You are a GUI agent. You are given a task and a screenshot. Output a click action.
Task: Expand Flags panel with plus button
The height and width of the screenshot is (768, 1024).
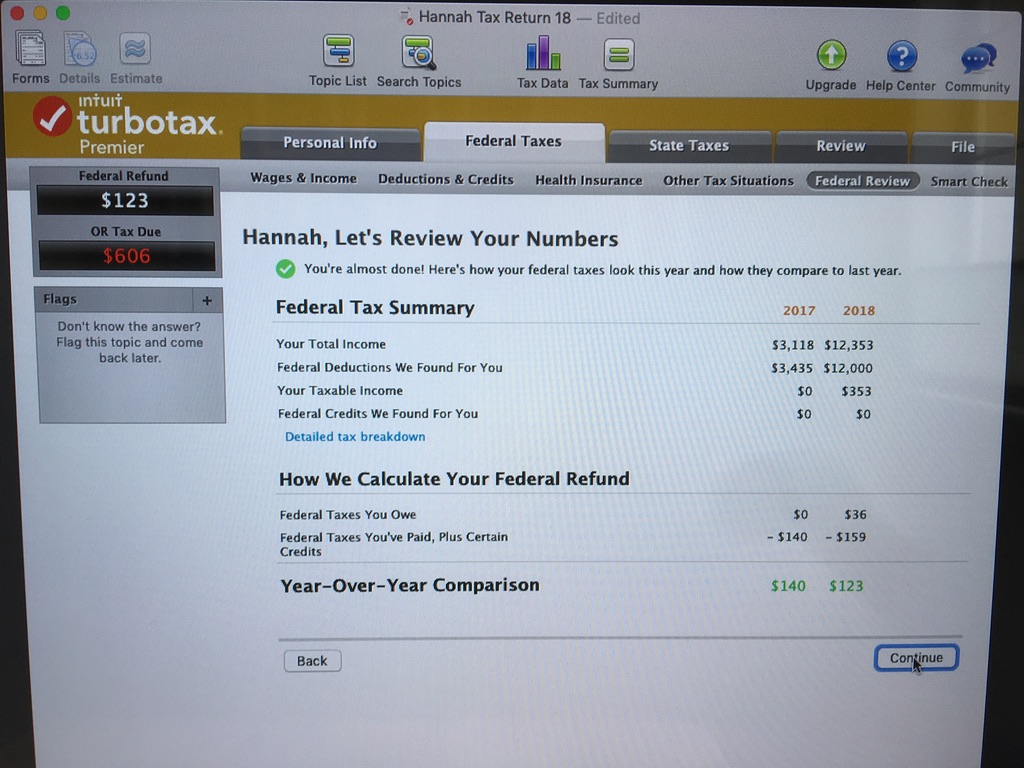click(x=207, y=300)
